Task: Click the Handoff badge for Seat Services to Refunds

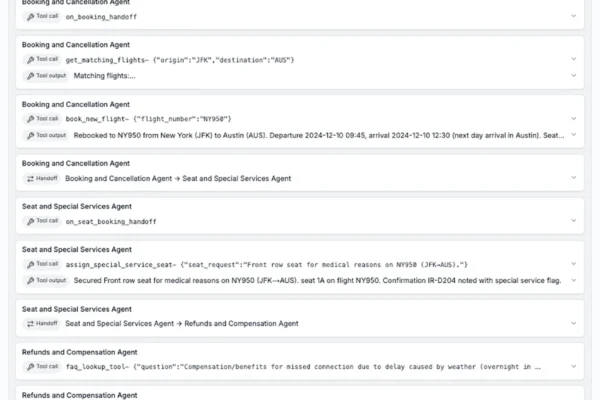Action: point(42,323)
